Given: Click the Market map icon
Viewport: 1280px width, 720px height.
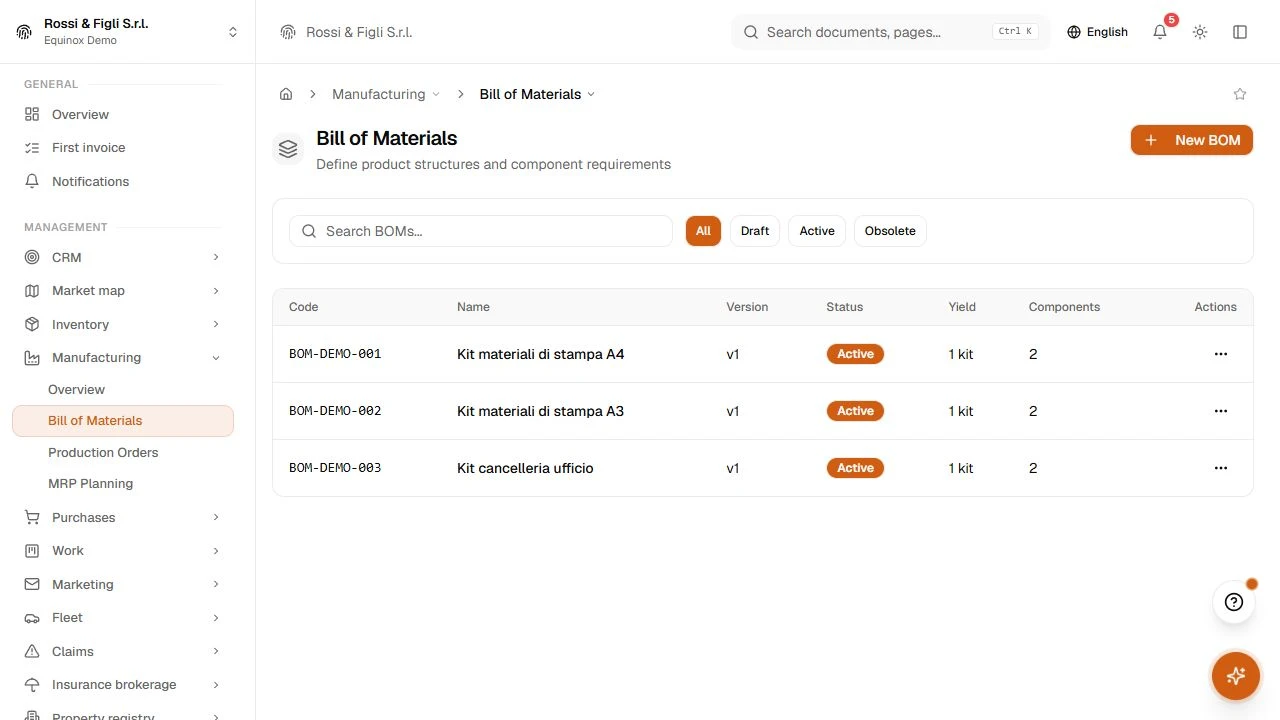Looking at the screenshot, I should tap(32, 291).
